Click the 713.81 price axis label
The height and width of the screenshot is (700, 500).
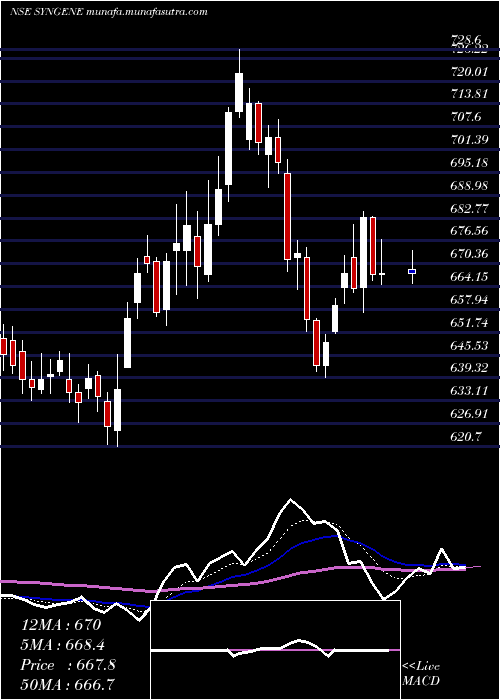coord(469,94)
